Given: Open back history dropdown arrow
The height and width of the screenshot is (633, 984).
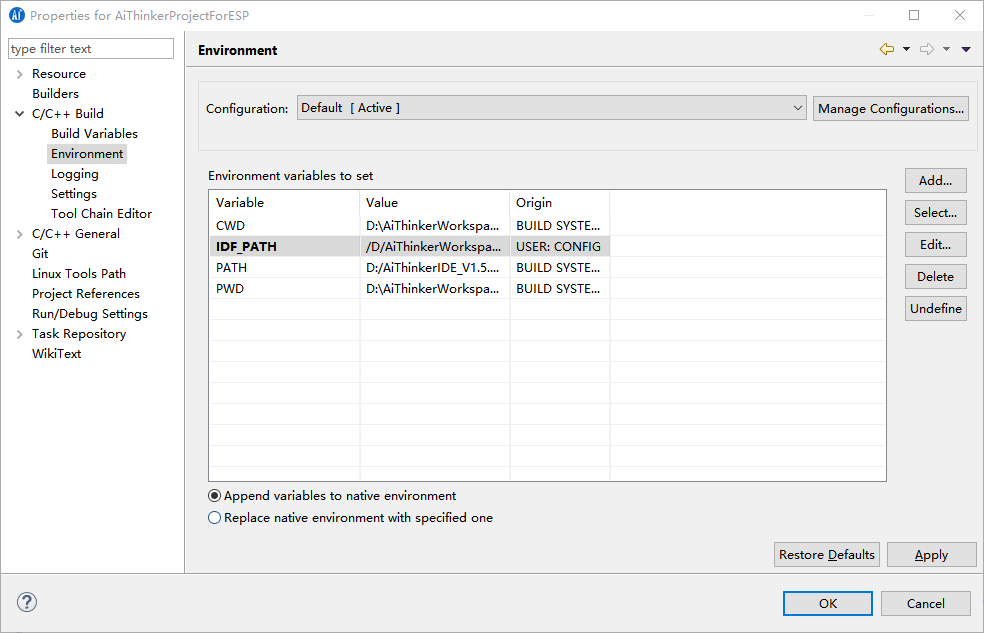Looking at the screenshot, I should point(906,50).
